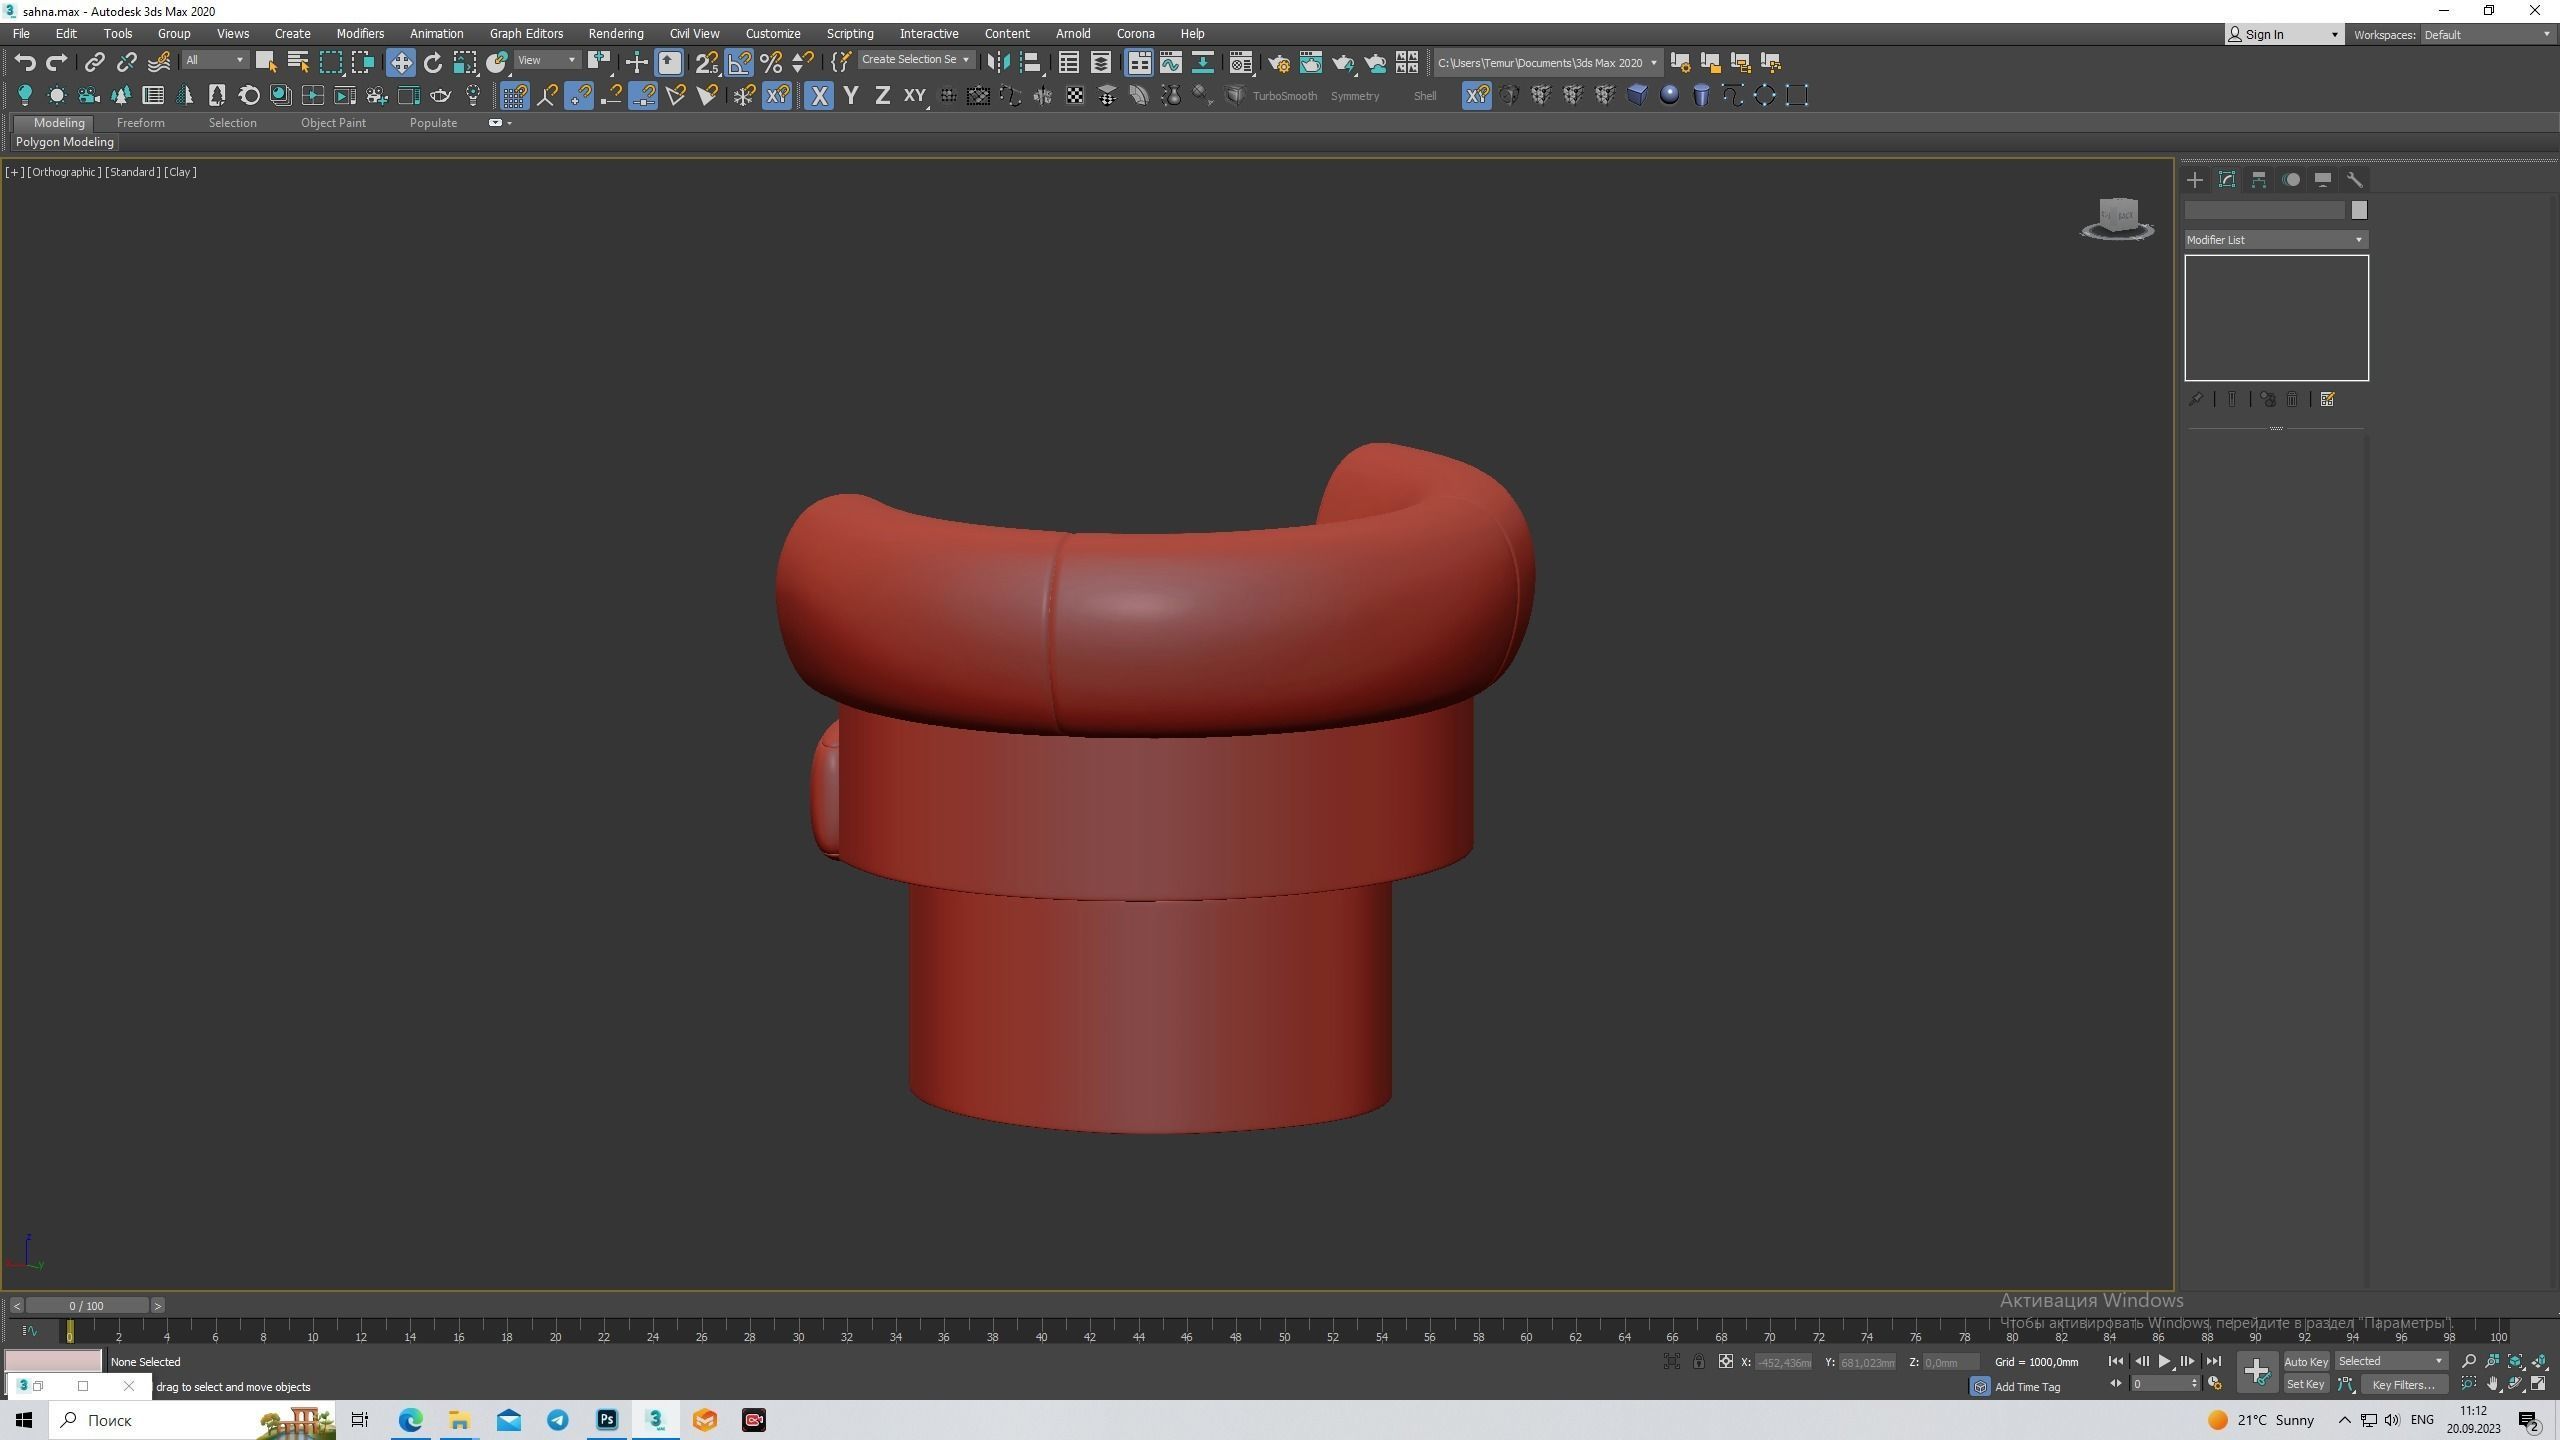2560x1440 pixels.
Task: Expand the Polygon Modeling ribbon panel
Action: tap(65, 142)
